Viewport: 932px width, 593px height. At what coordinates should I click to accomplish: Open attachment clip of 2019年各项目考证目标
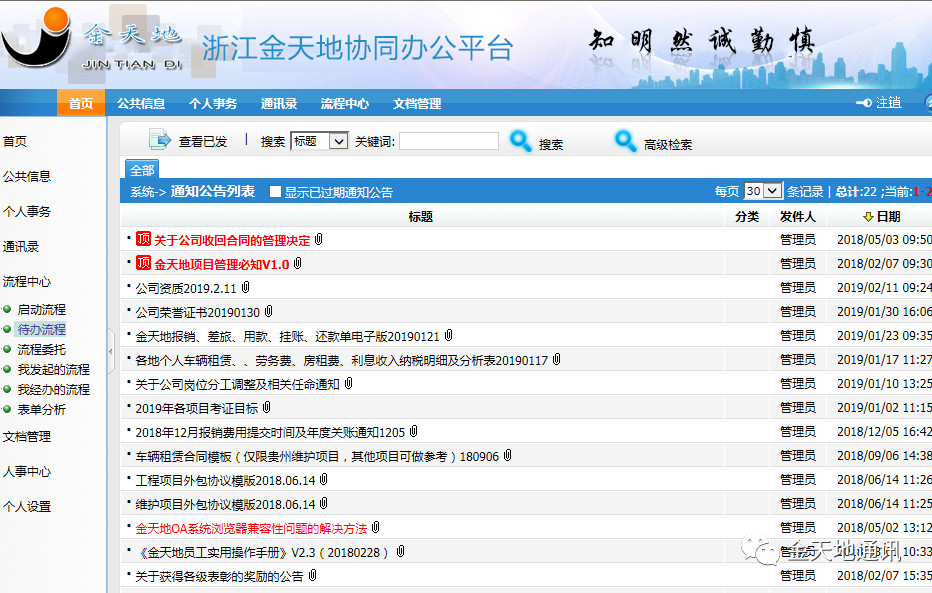[x=267, y=407]
